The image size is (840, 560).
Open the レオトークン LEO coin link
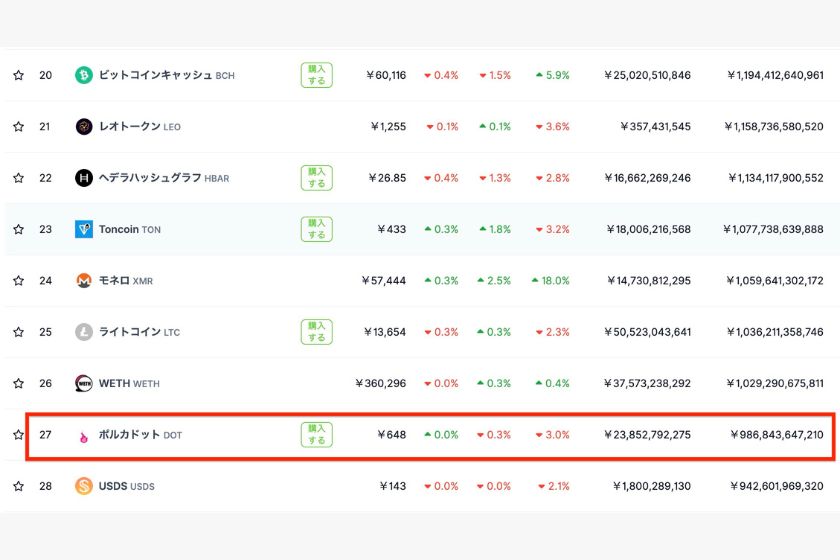[140, 126]
